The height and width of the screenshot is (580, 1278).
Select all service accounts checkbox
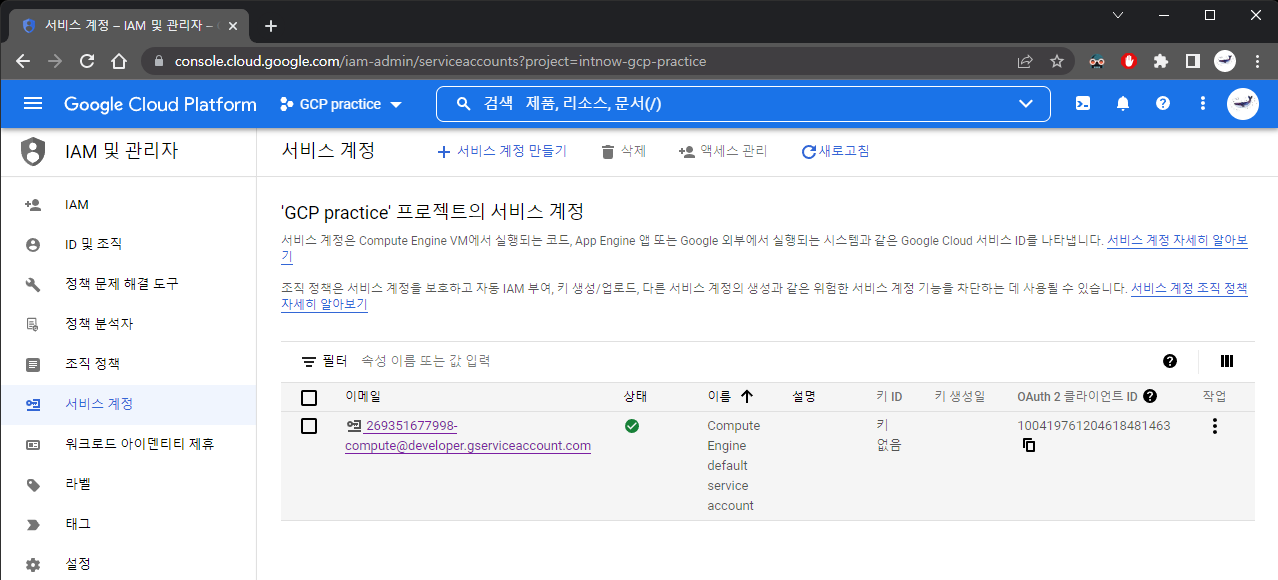(x=309, y=397)
